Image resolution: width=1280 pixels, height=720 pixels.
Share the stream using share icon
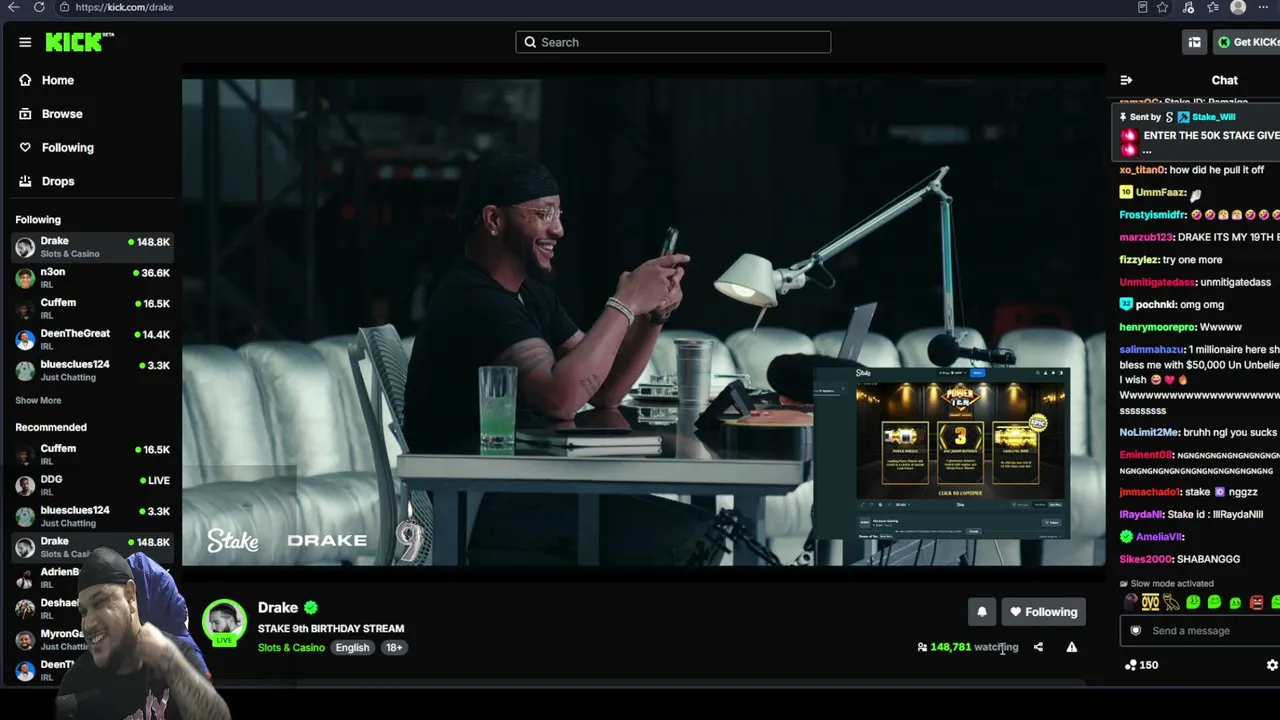coord(1038,647)
